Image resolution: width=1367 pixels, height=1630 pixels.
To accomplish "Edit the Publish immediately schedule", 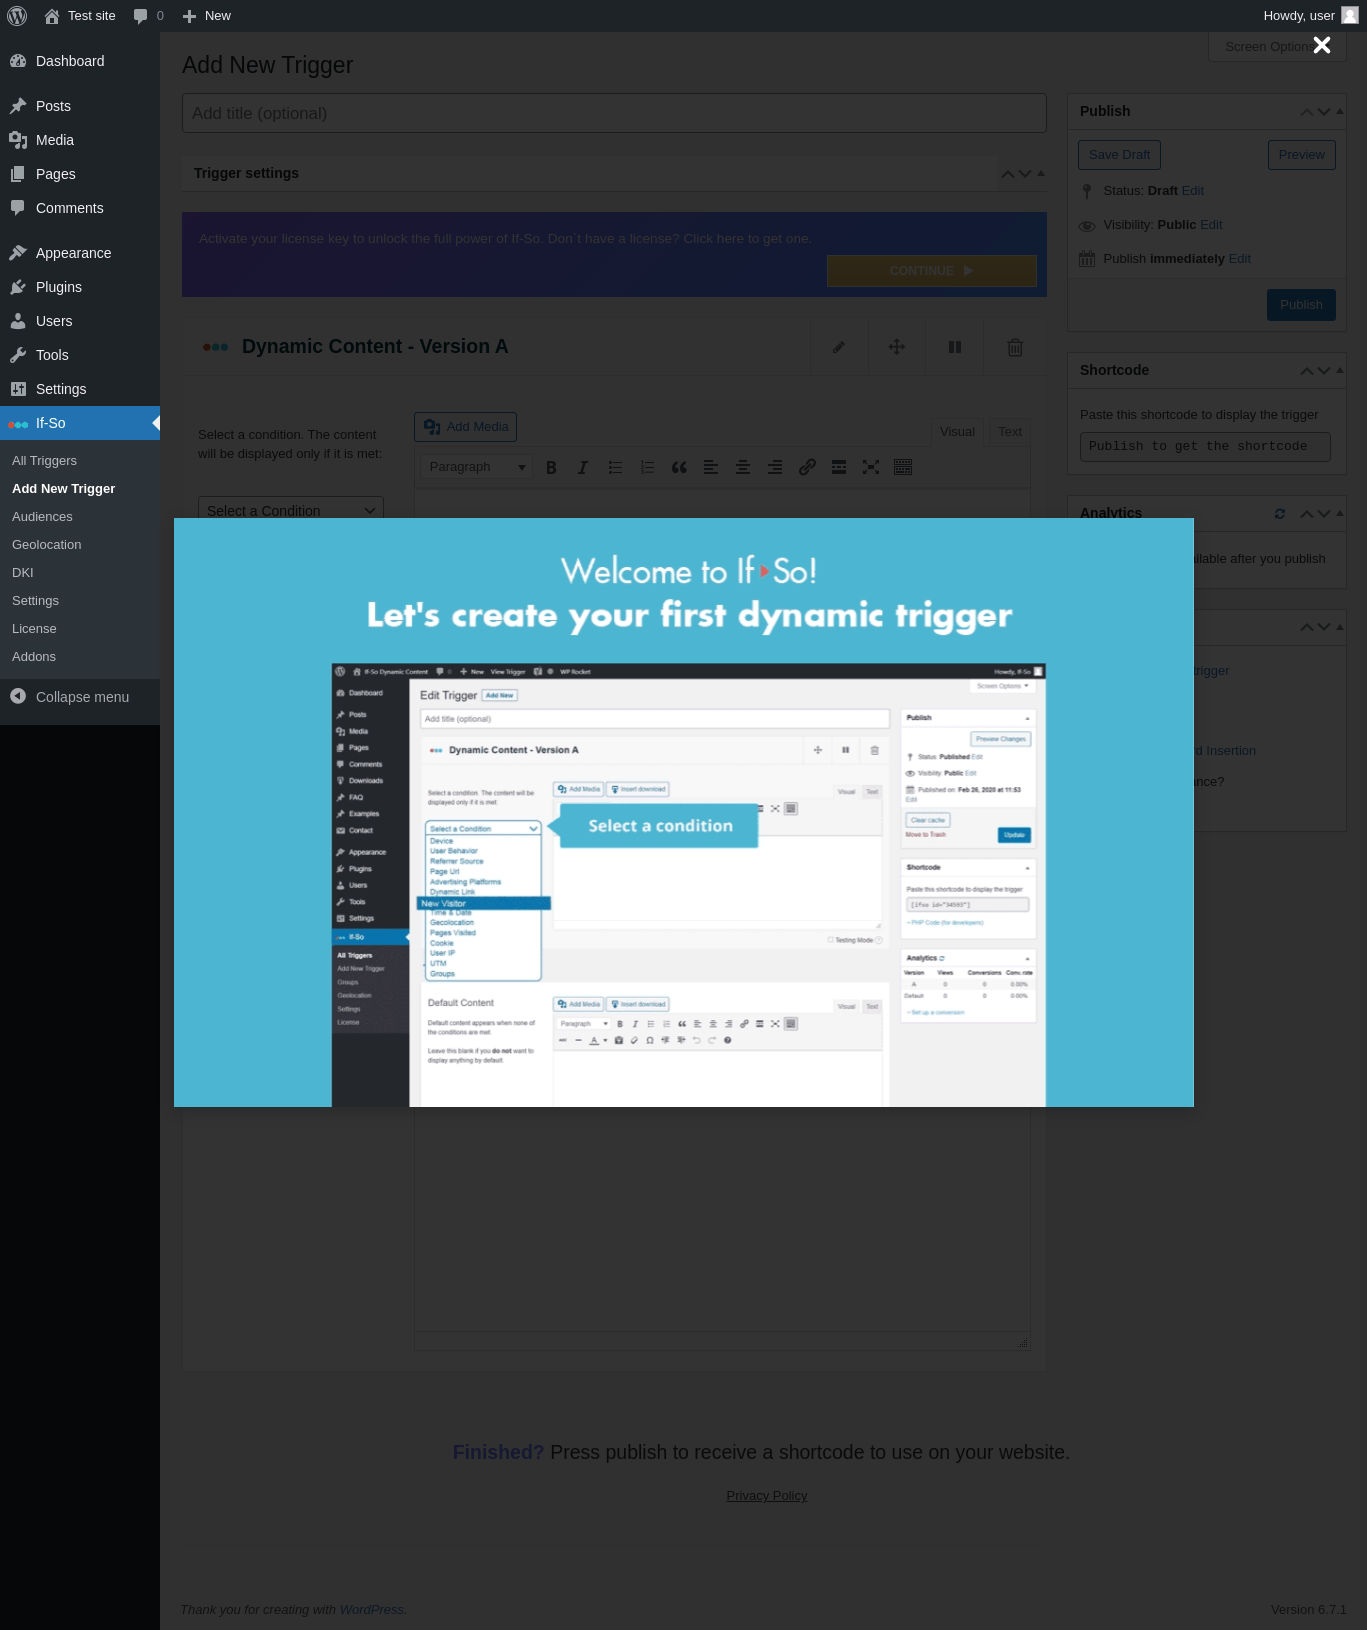I will pyautogui.click(x=1240, y=259).
